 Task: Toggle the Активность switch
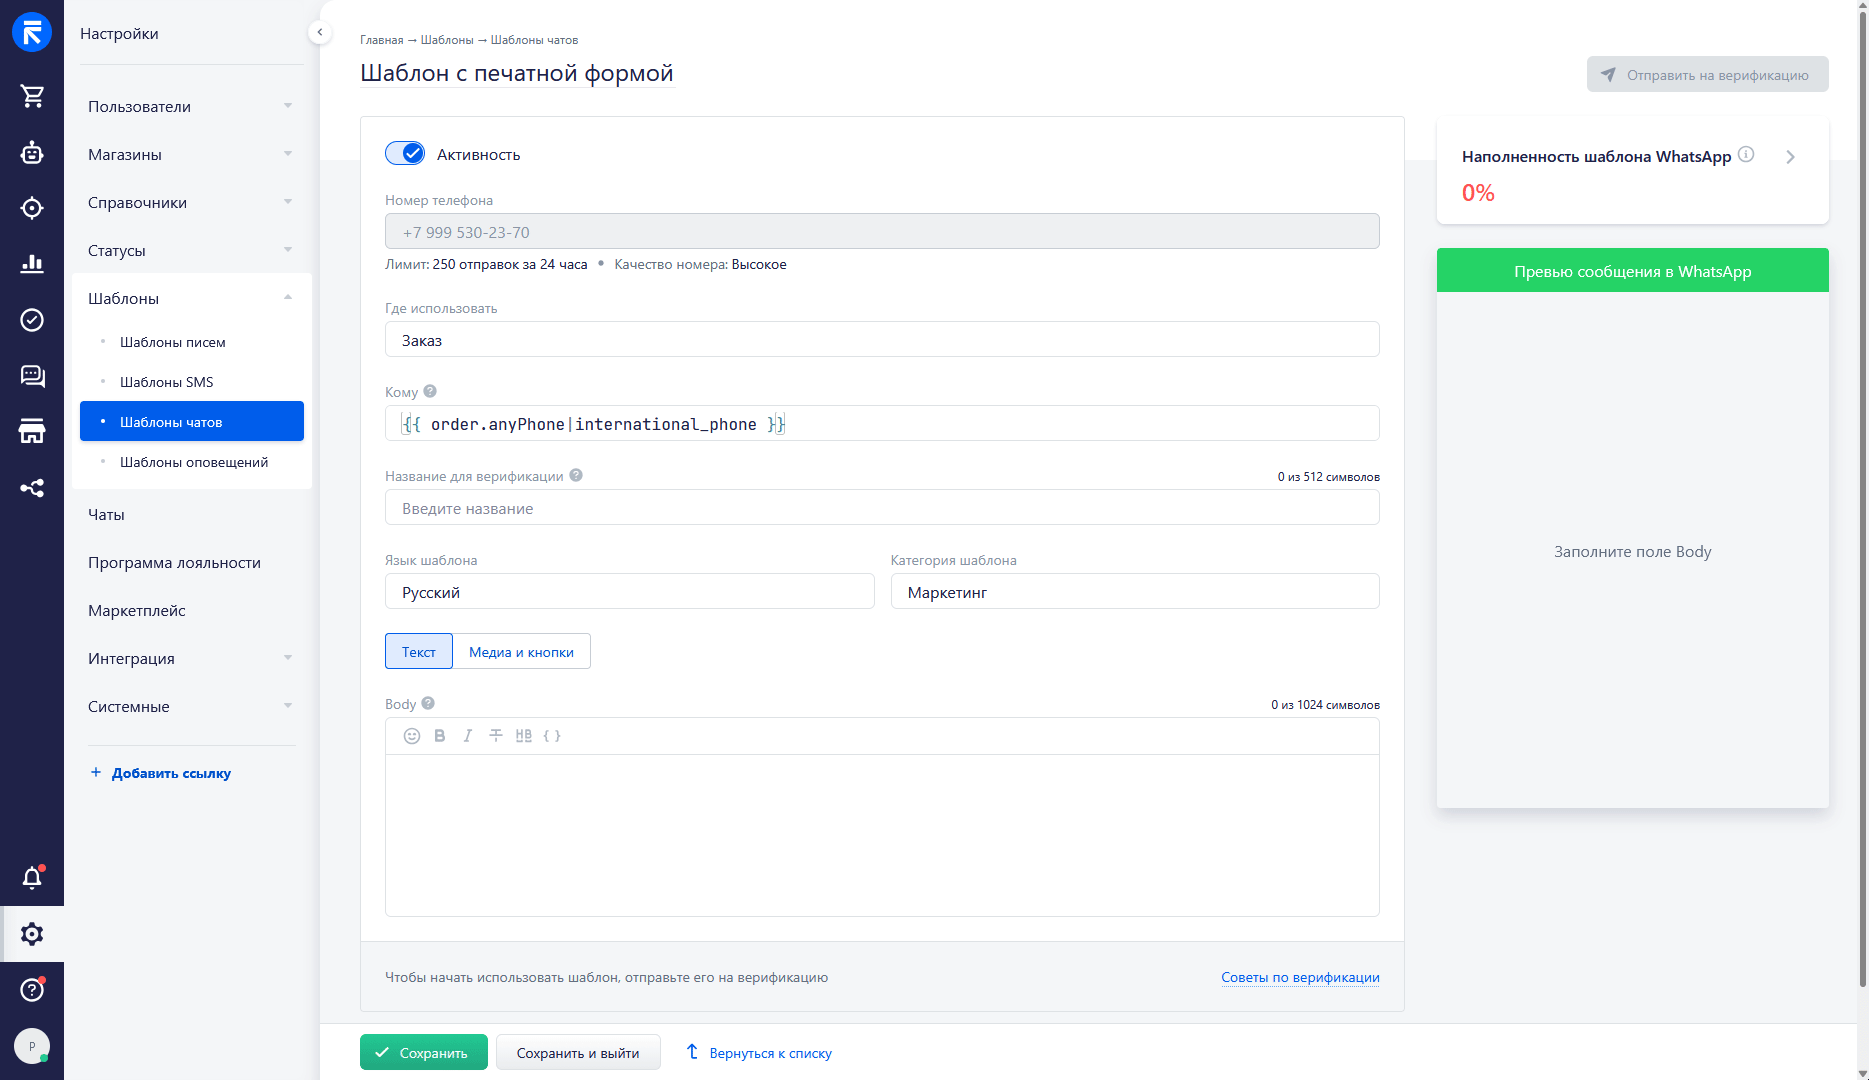coord(405,154)
